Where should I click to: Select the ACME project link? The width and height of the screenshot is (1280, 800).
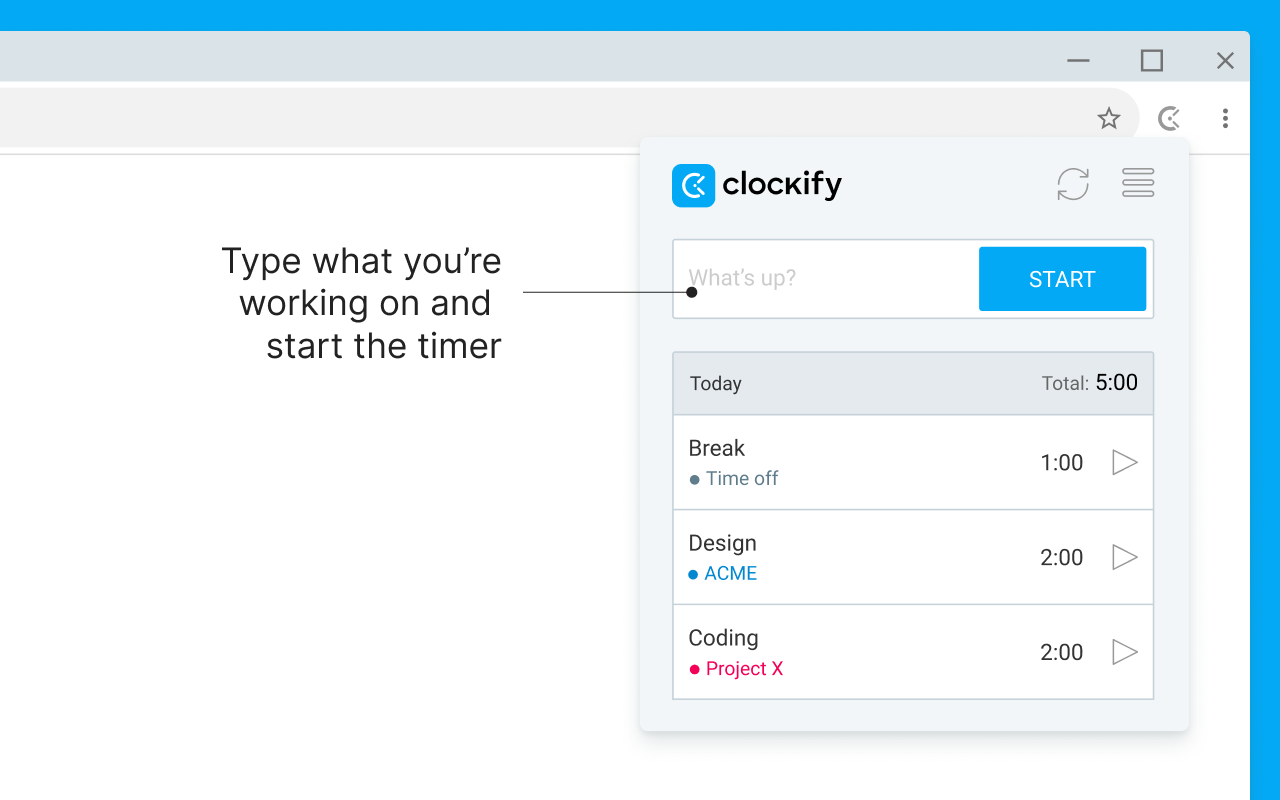pos(730,573)
